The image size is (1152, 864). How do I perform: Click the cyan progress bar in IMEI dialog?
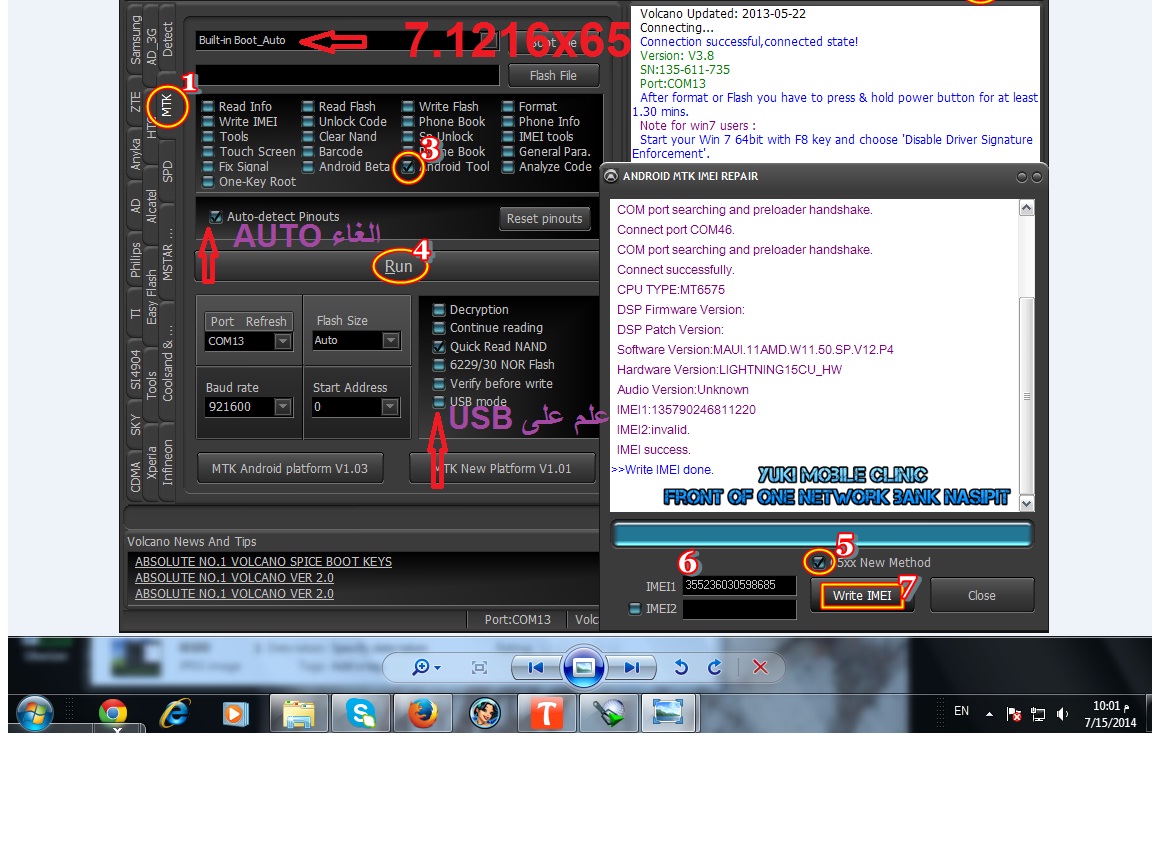[822, 534]
